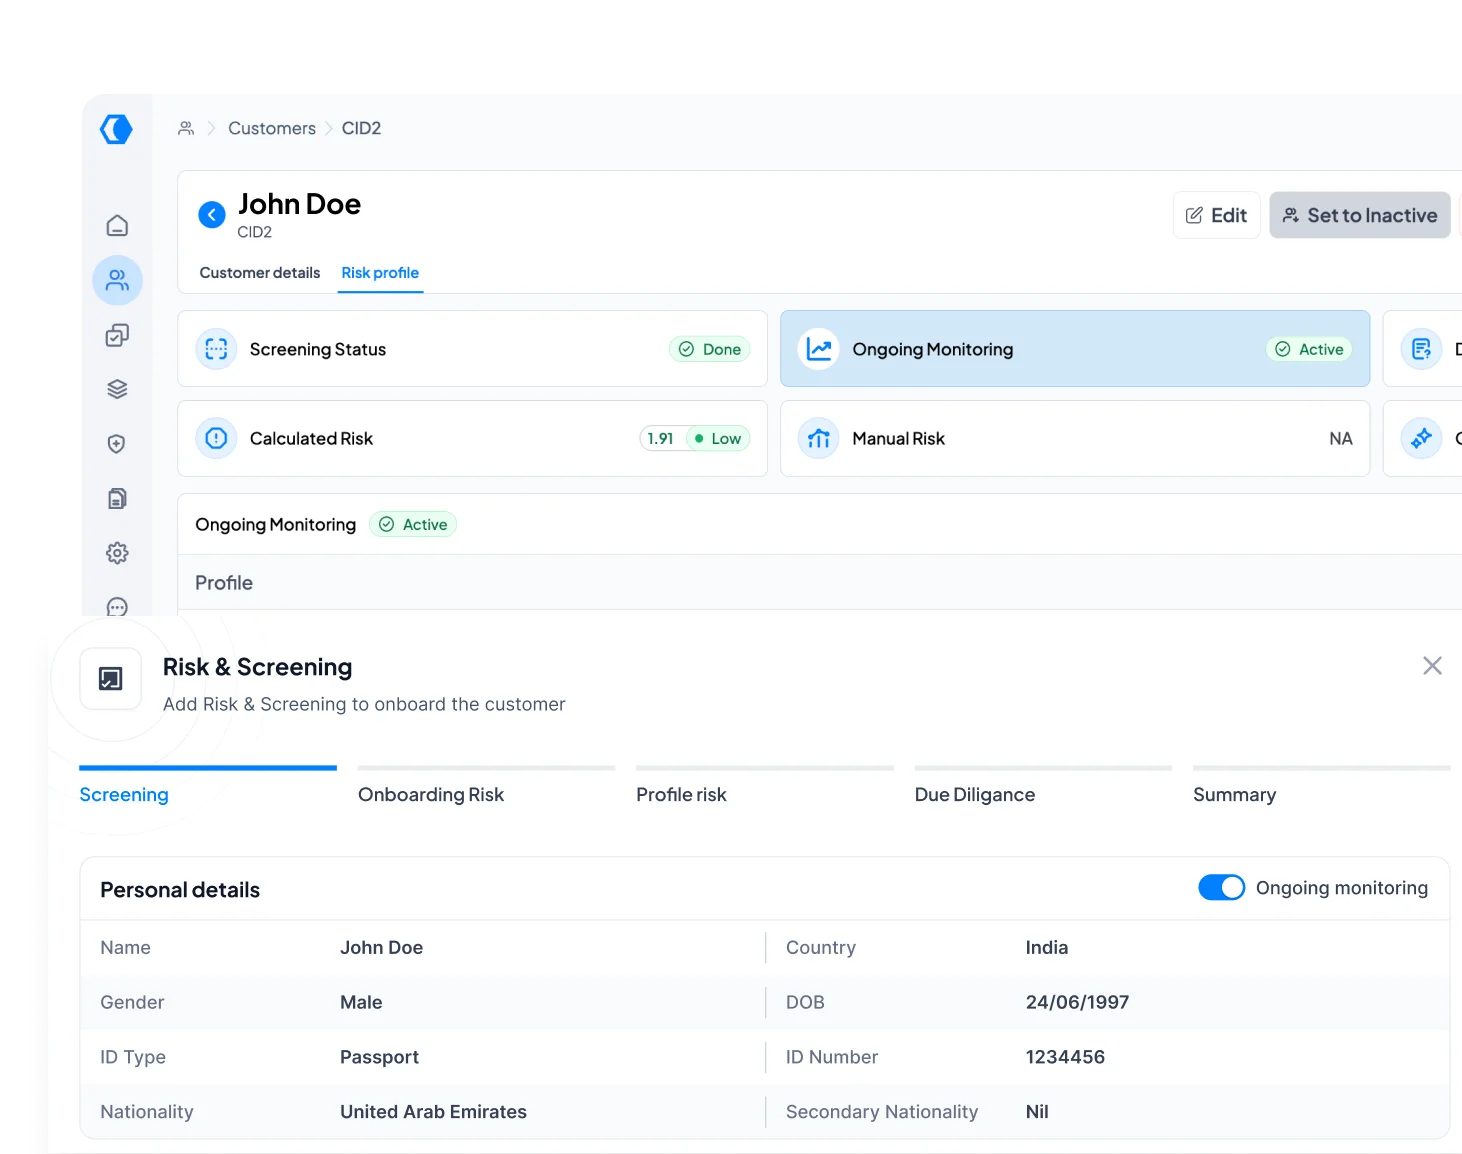Open the tasks checklist icon in sidebar

coord(117,335)
